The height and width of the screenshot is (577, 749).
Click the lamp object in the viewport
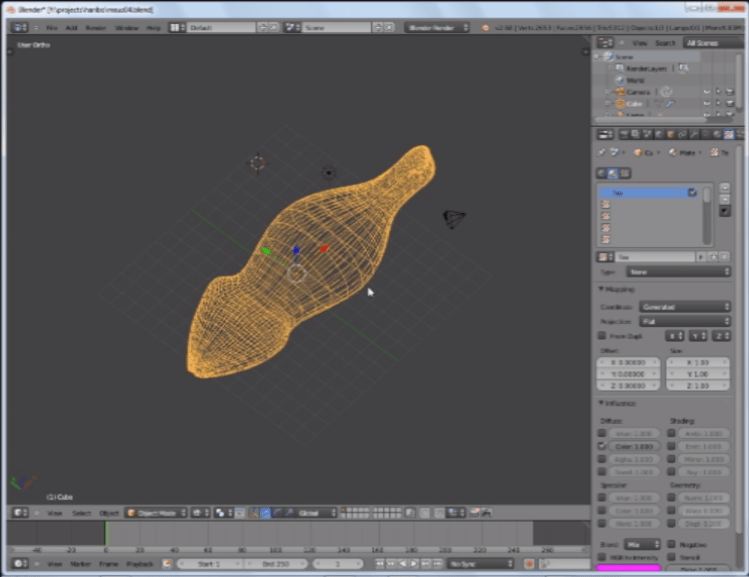(258, 162)
